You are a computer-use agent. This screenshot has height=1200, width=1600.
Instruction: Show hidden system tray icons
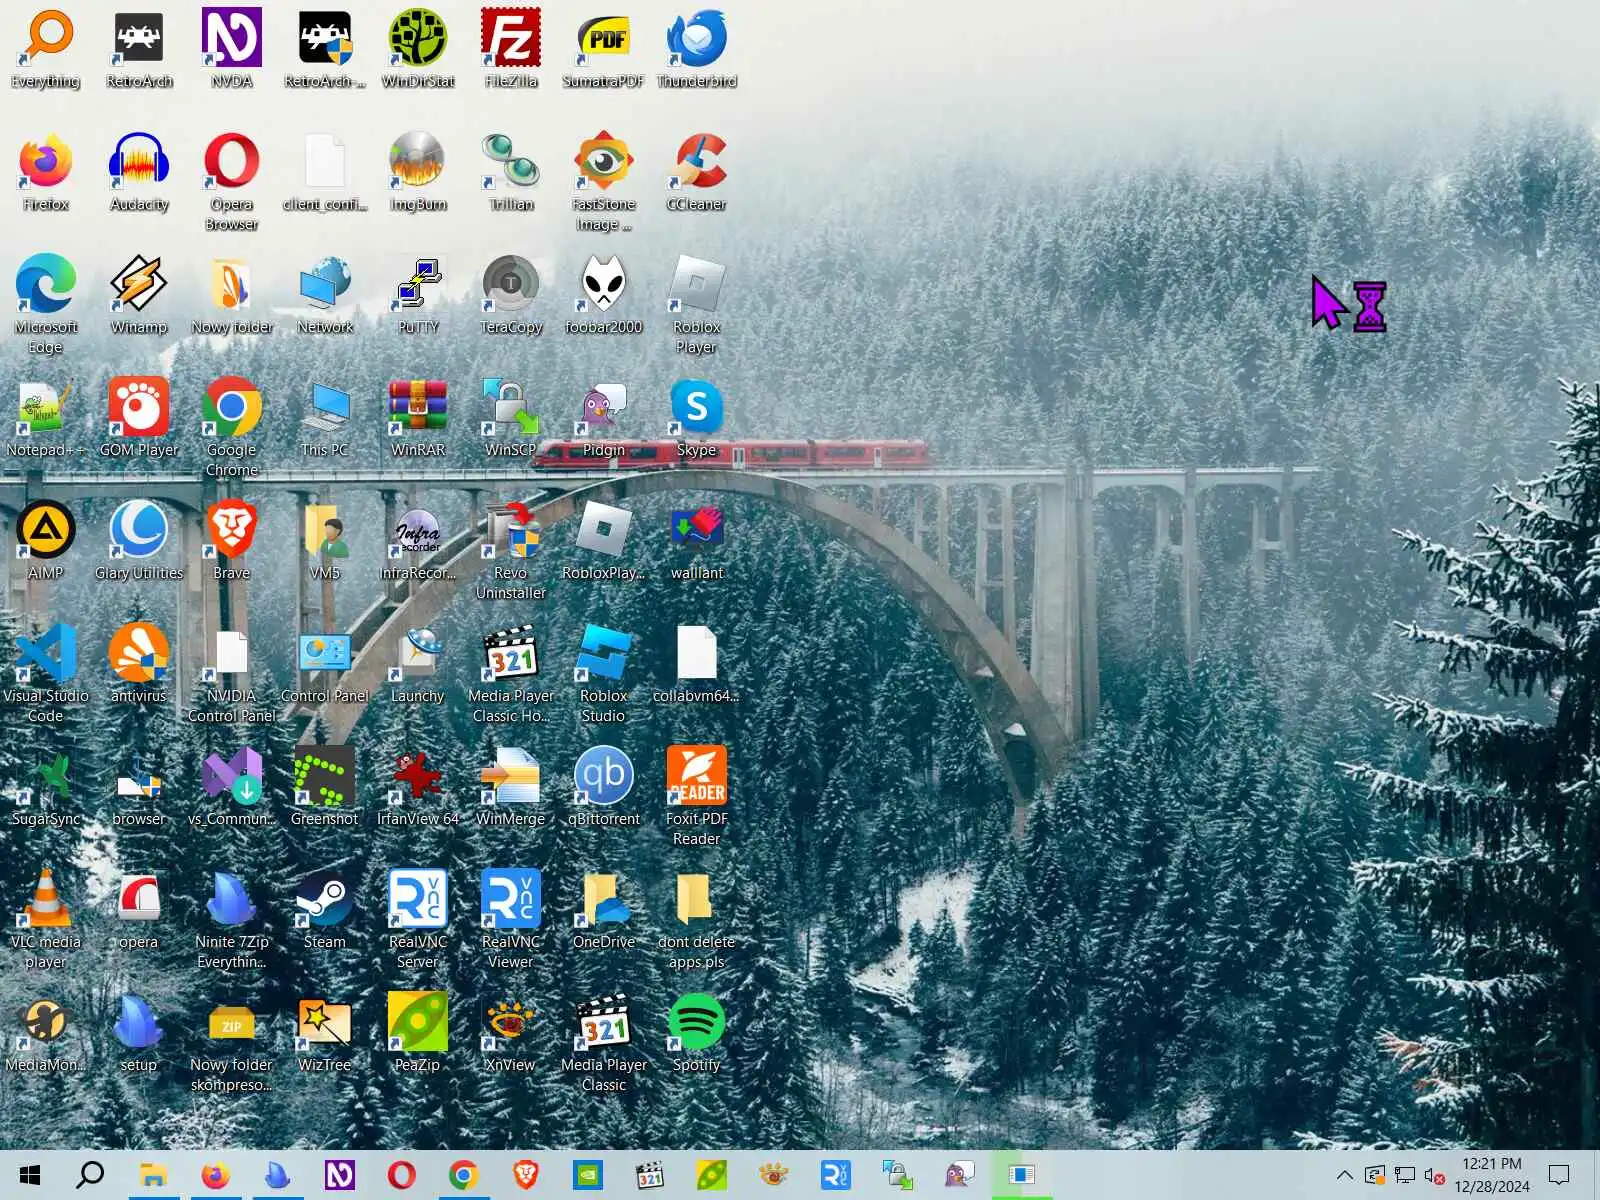(1345, 1175)
